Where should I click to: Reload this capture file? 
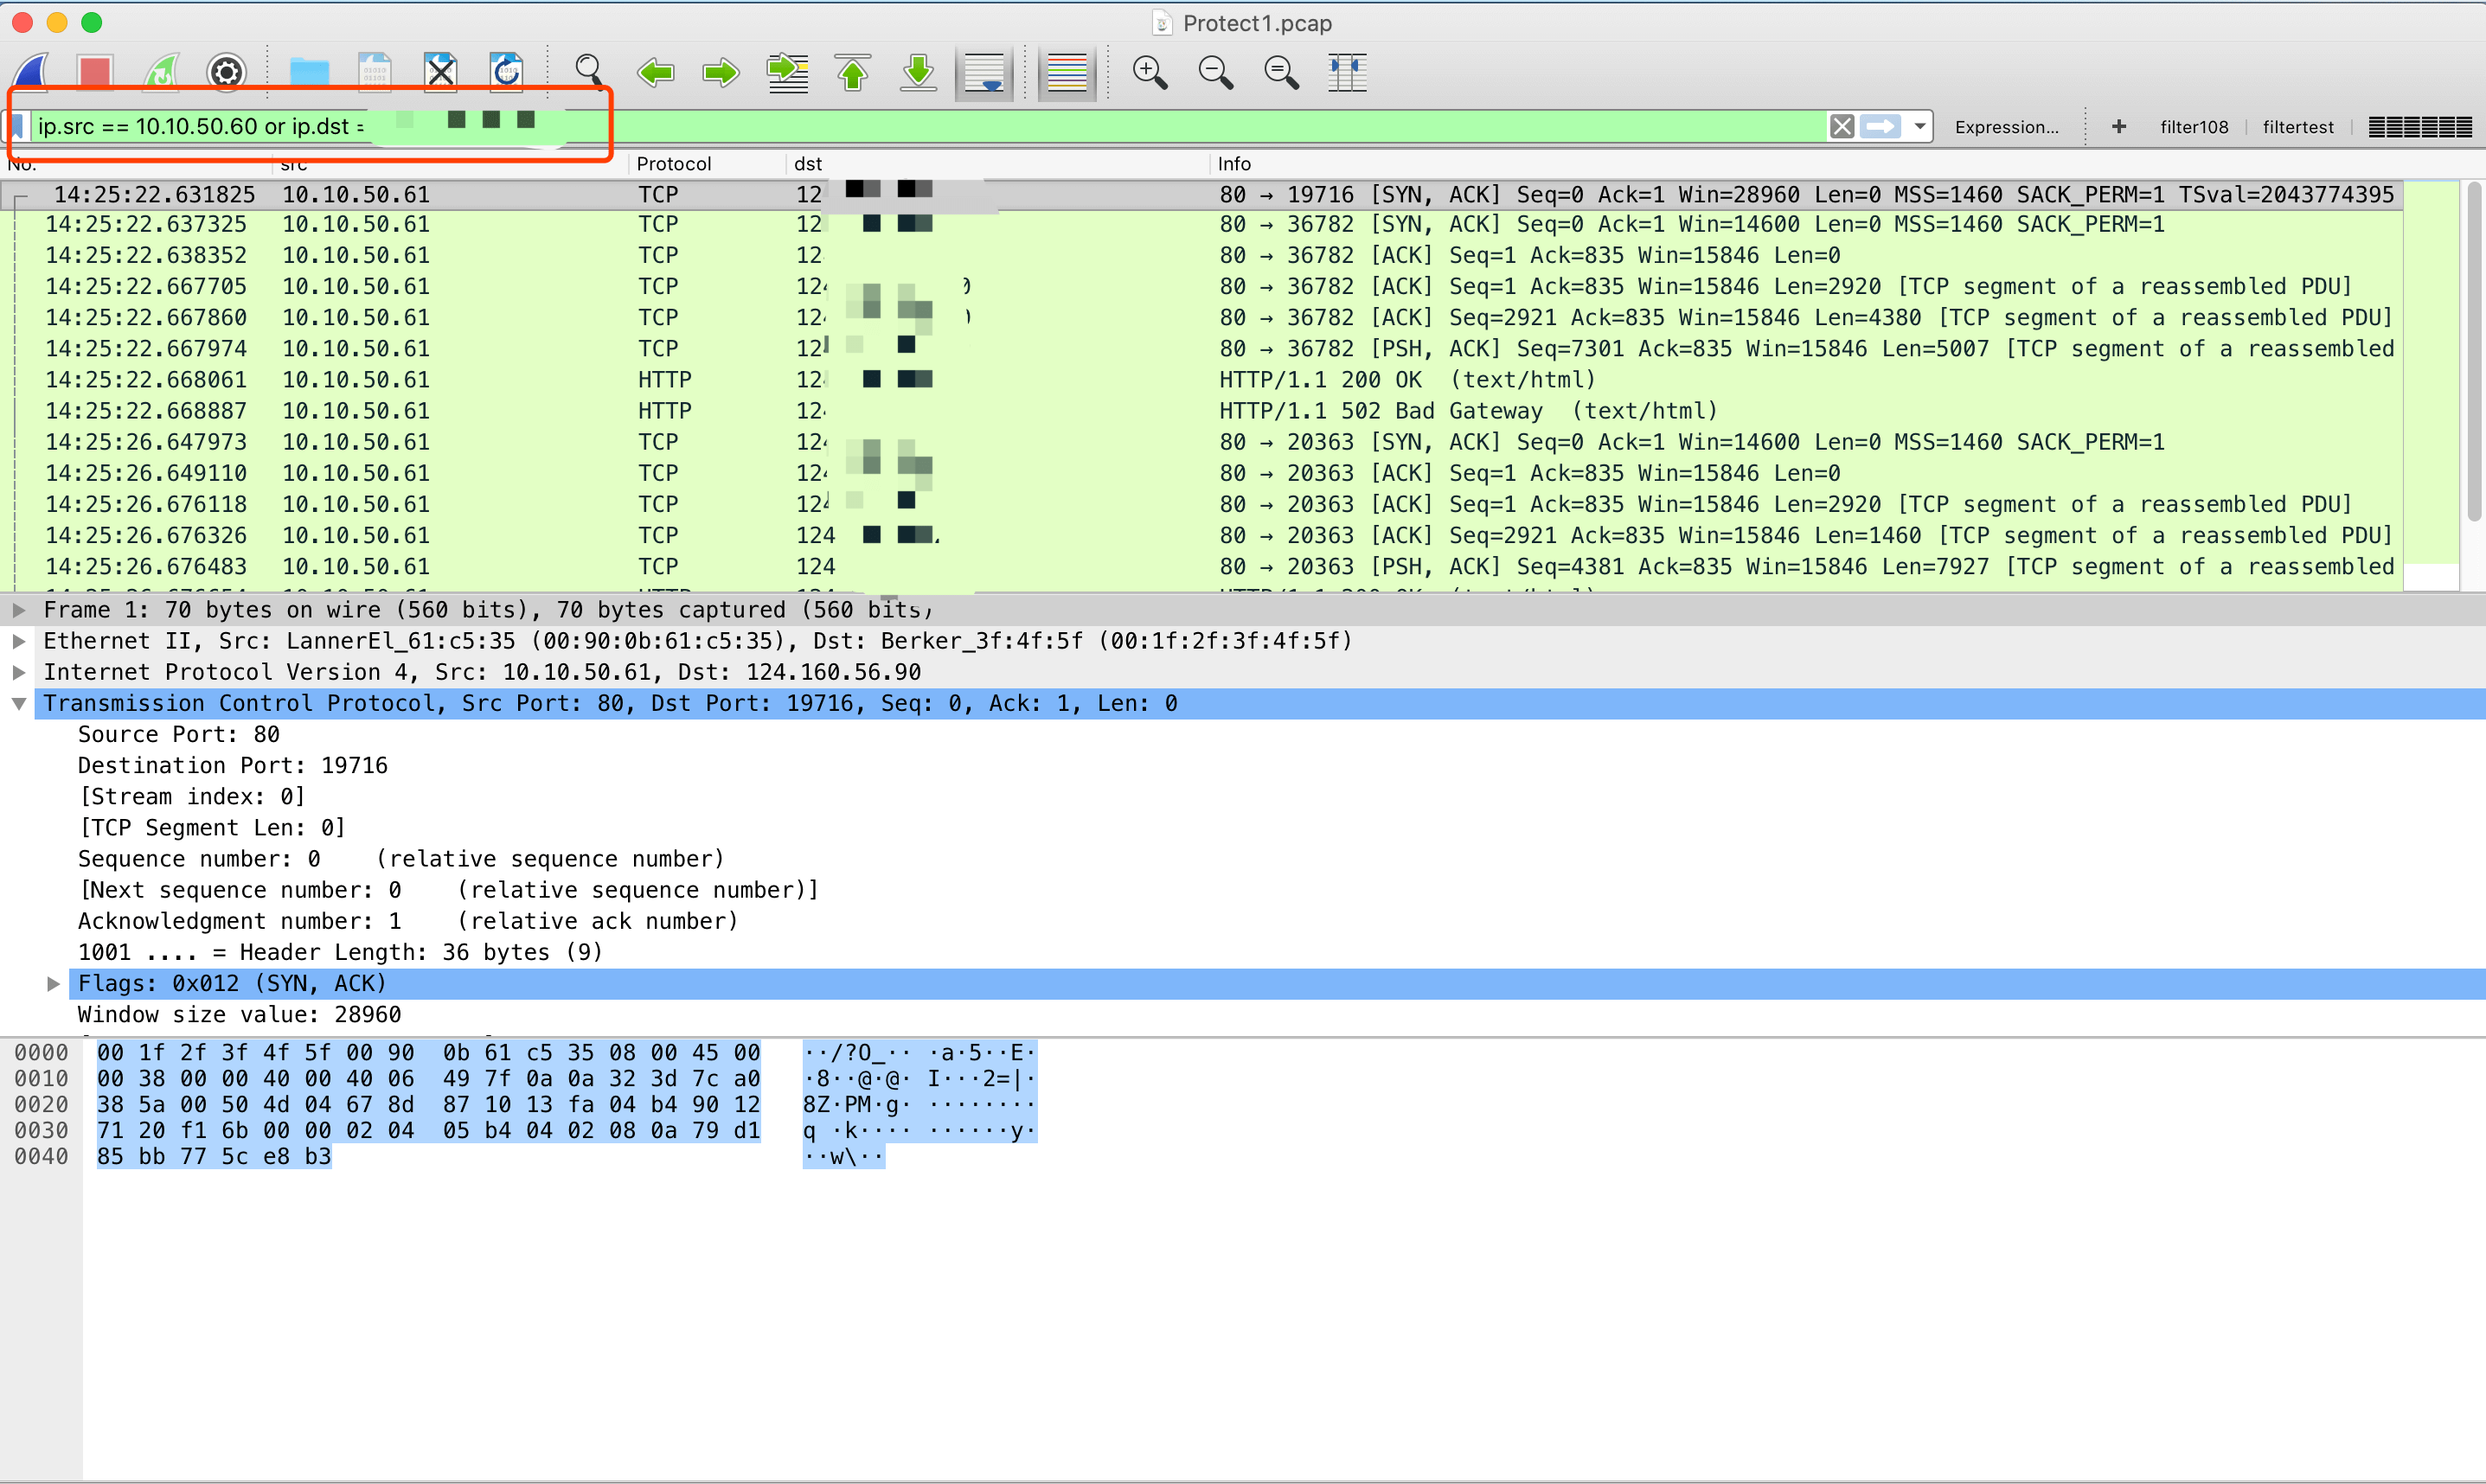click(507, 71)
